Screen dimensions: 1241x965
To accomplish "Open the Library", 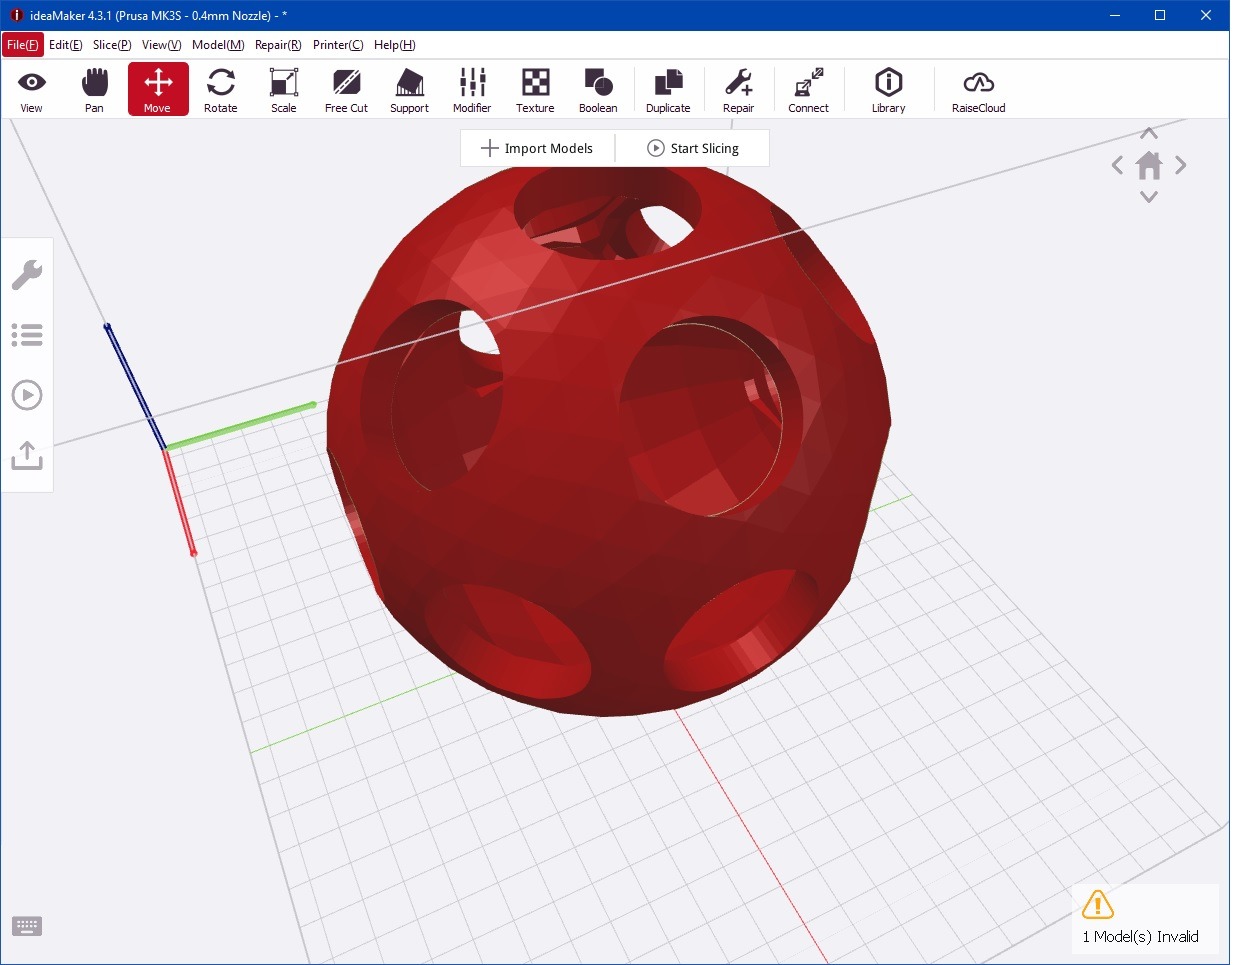I will (x=888, y=90).
